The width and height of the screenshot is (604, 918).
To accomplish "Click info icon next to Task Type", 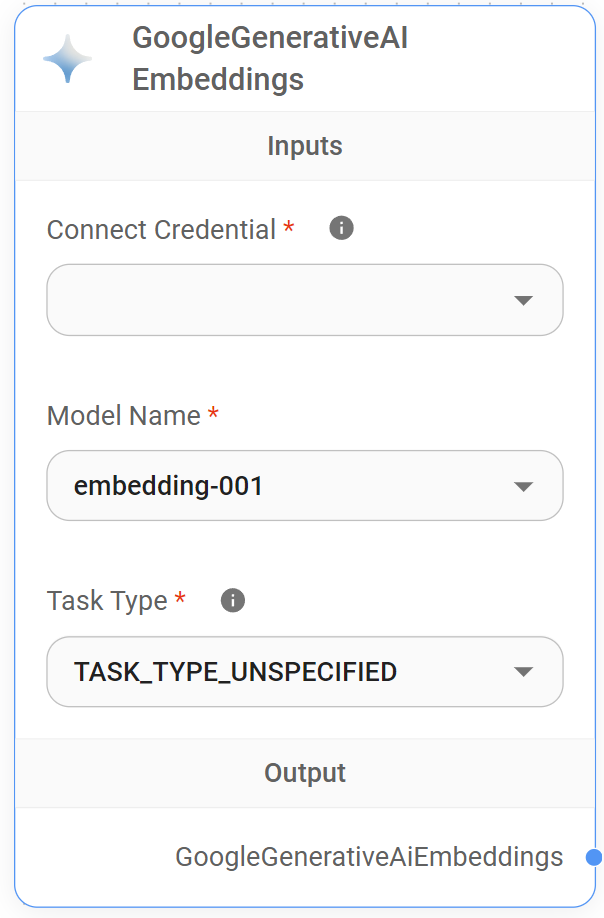I will pos(233,600).
